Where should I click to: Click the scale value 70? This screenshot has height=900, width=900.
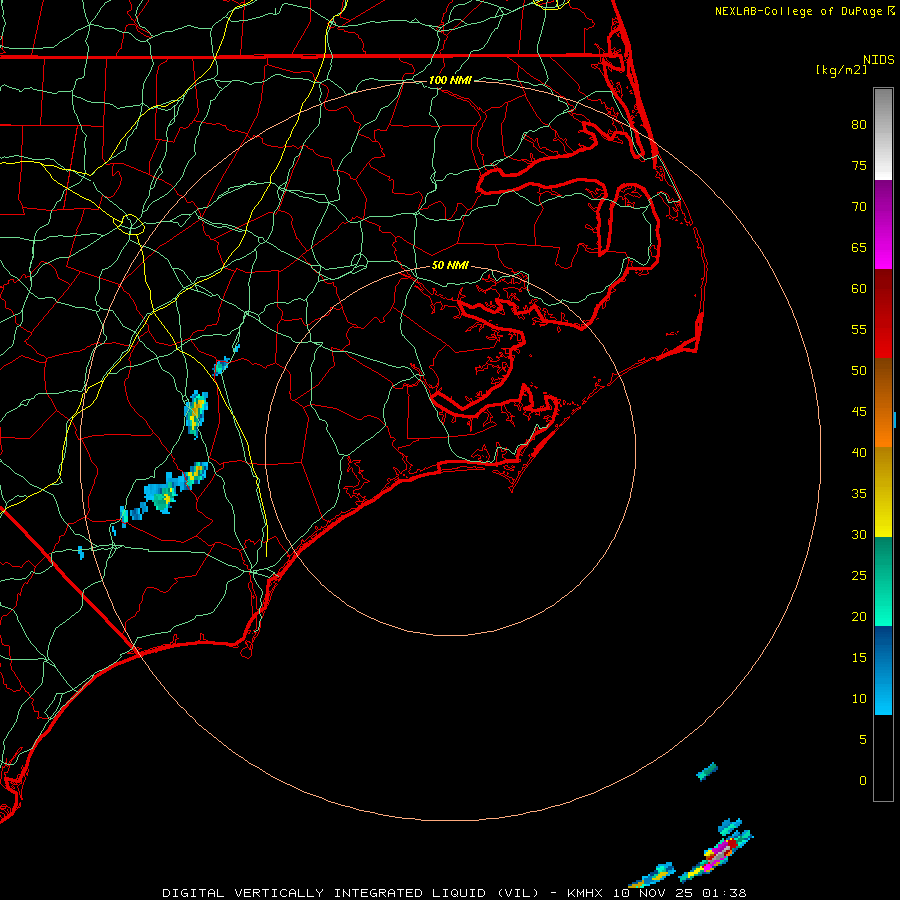[859, 207]
